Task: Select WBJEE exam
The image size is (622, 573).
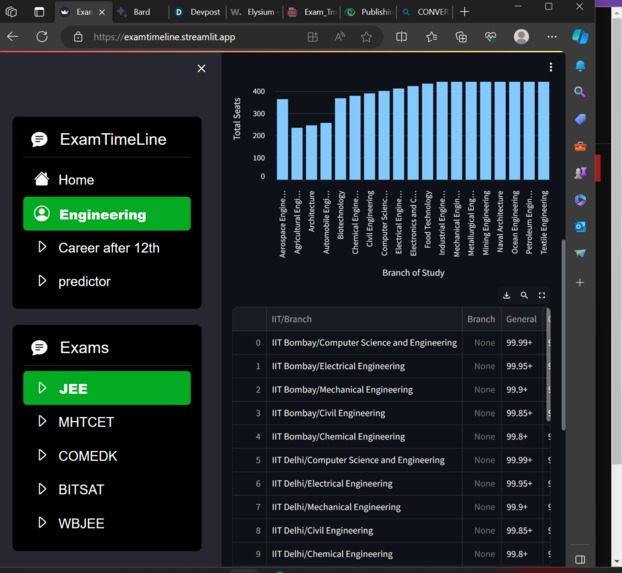Action: (107, 523)
